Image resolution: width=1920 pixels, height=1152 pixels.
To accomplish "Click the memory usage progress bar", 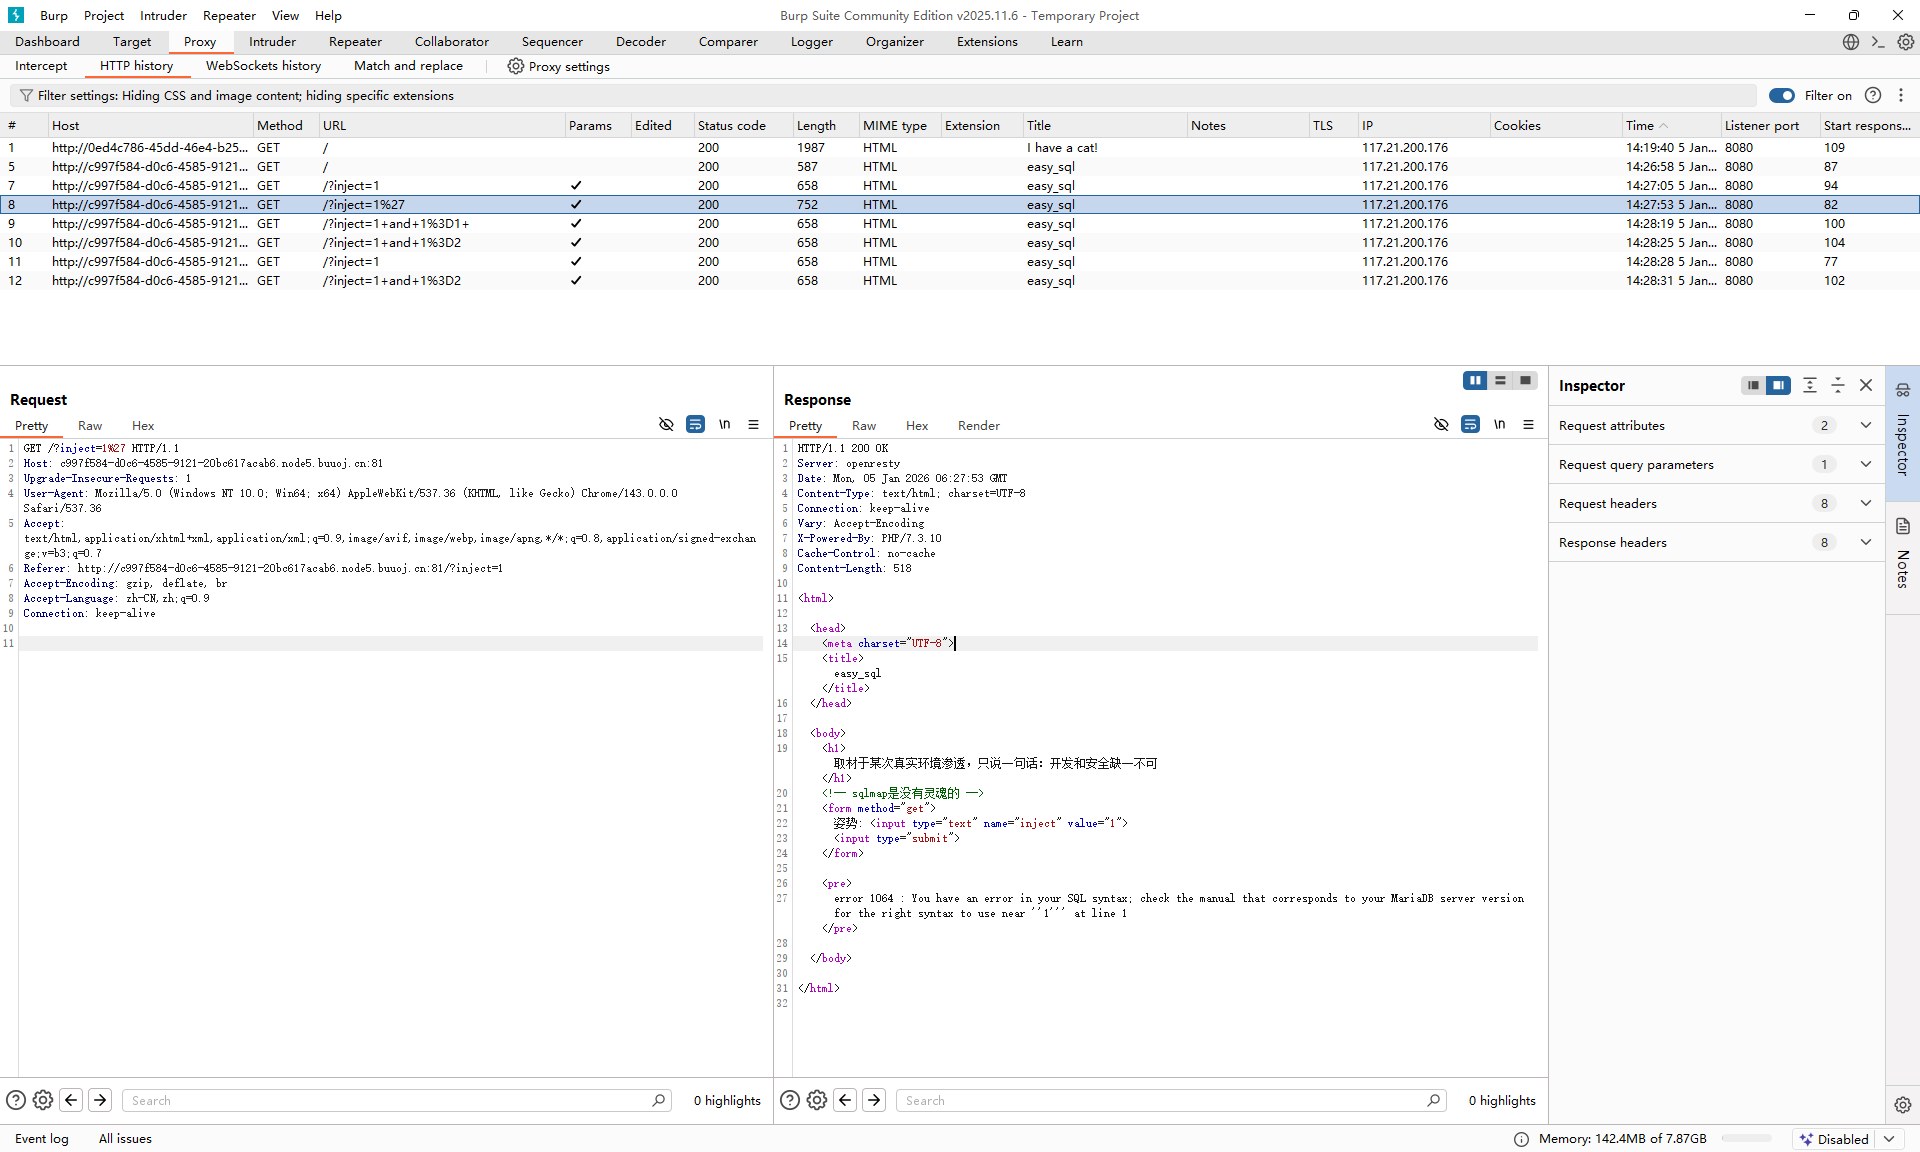I will 1746,1139.
